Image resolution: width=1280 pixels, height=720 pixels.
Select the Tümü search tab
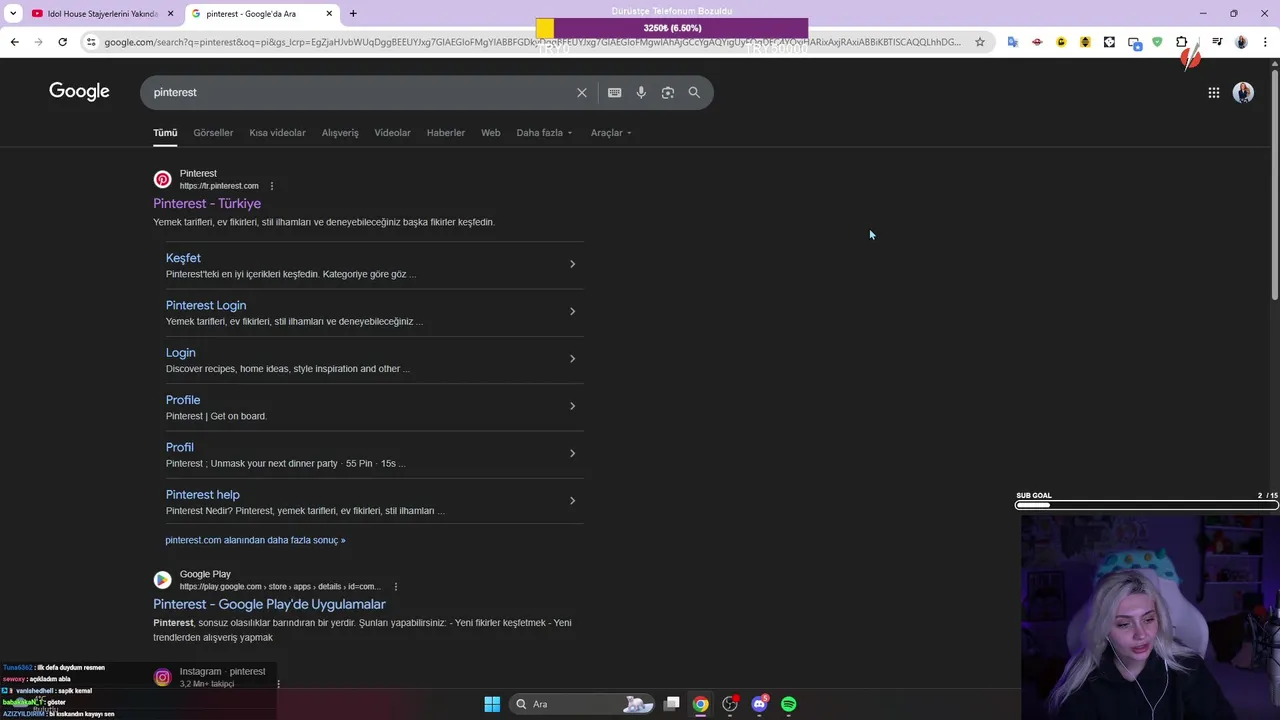point(165,133)
